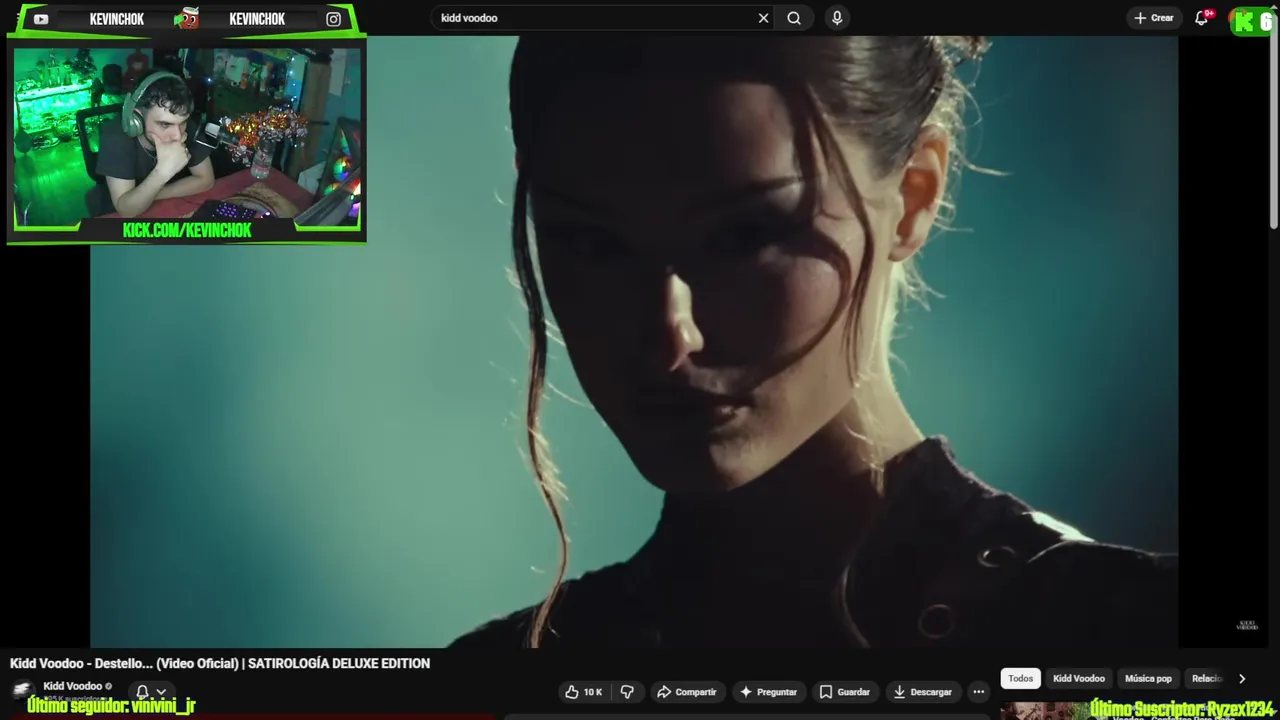Viewport: 1280px width, 720px height.
Task: Open the Preguntar AI button
Action: [768, 692]
